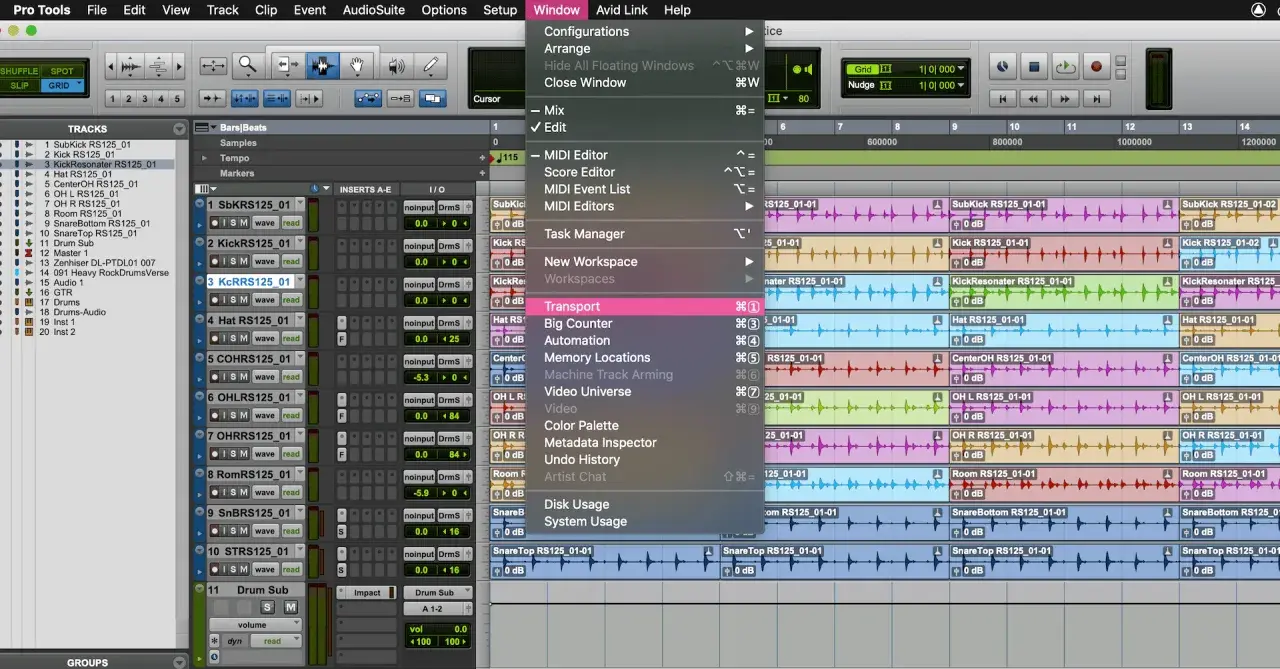The image size is (1280, 669).
Task: Click the horizontal zoom toggle button
Action: (213, 65)
